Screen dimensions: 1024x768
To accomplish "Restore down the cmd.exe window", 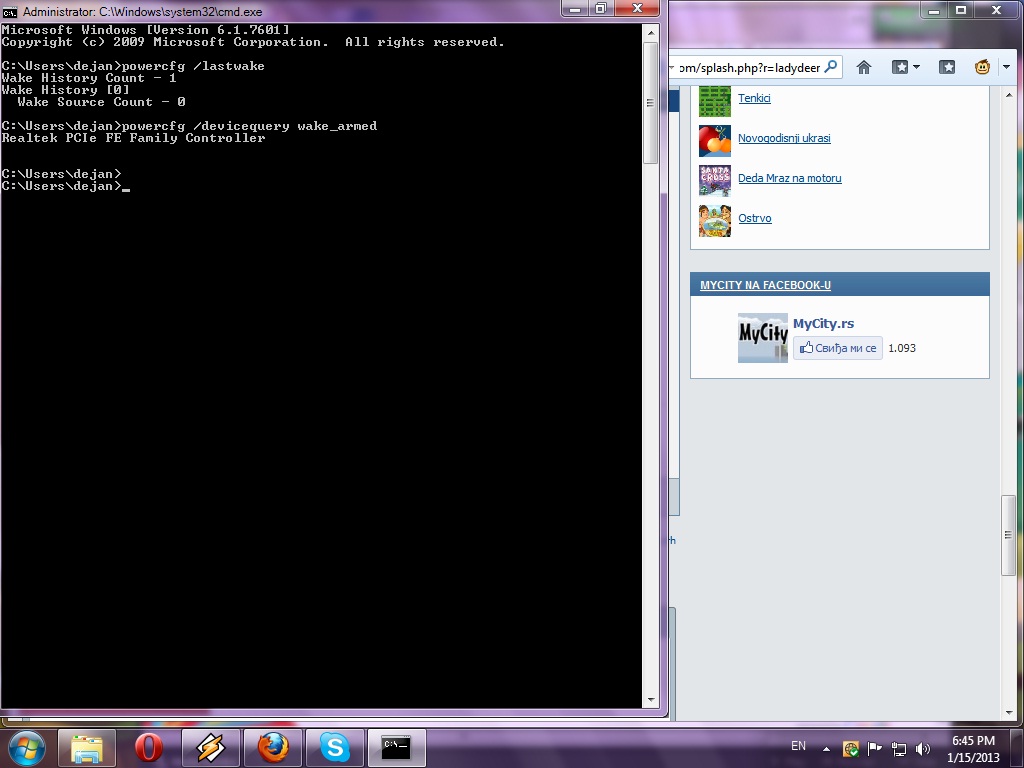I will pos(601,8).
